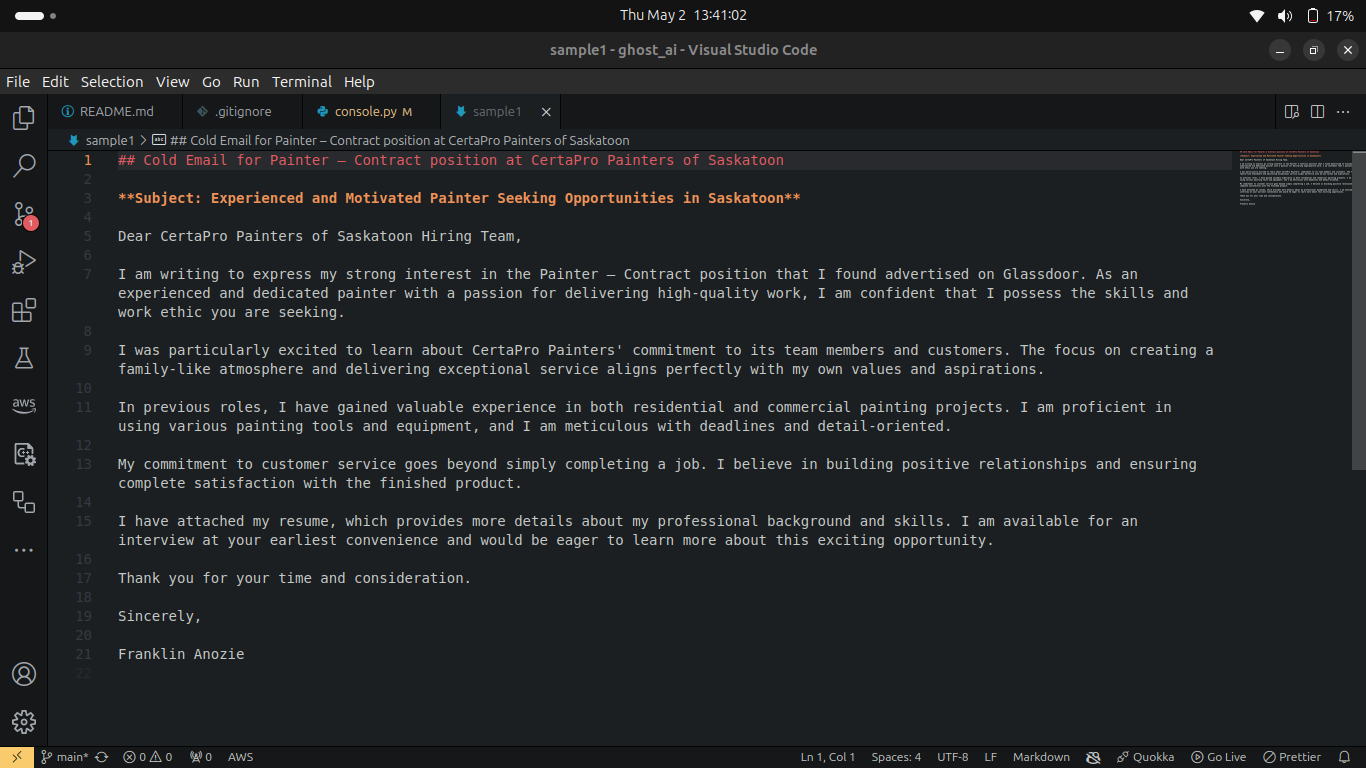Open the Search view in activity bar
The width and height of the screenshot is (1366, 768).
tap(24, 166)
